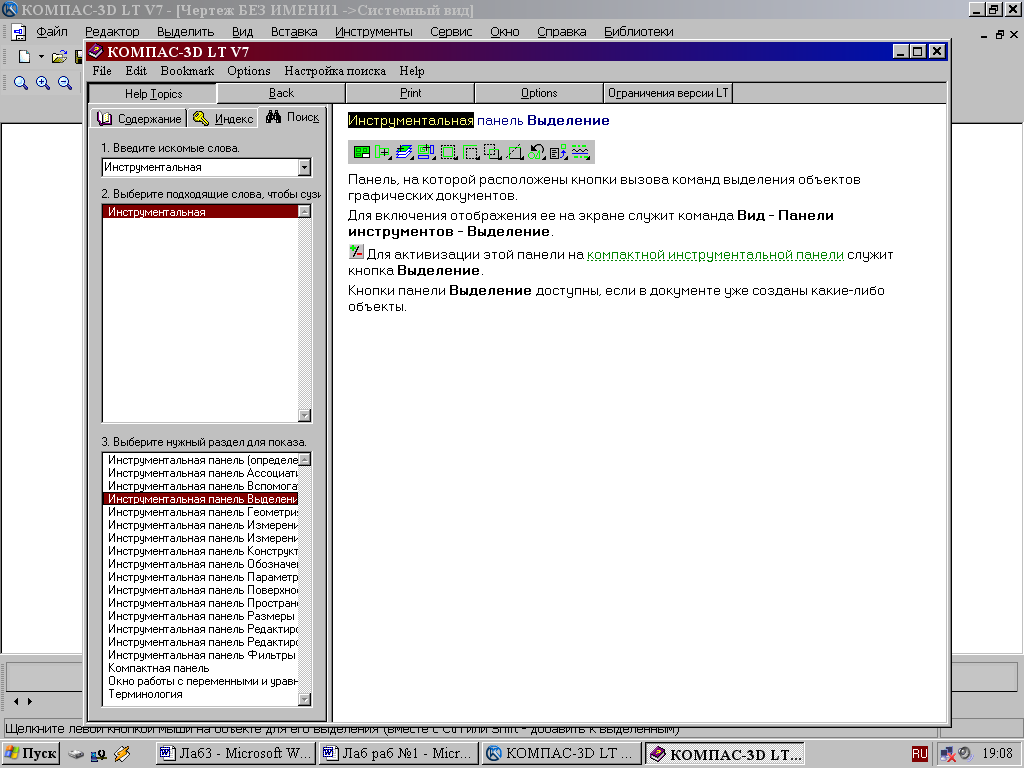This screenshot has width=1024, height=768.
Task: Switch to the Индекс tab
Action: click(223, 118)
